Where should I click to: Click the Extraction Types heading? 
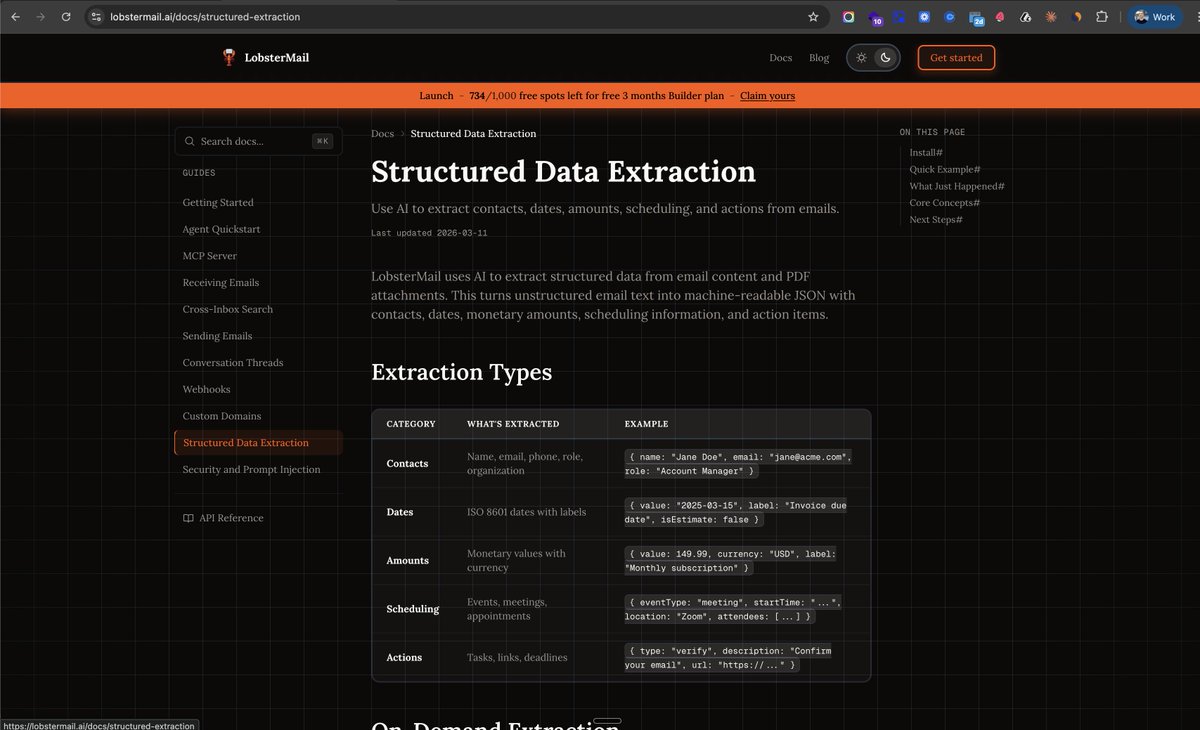coord(461,372)
